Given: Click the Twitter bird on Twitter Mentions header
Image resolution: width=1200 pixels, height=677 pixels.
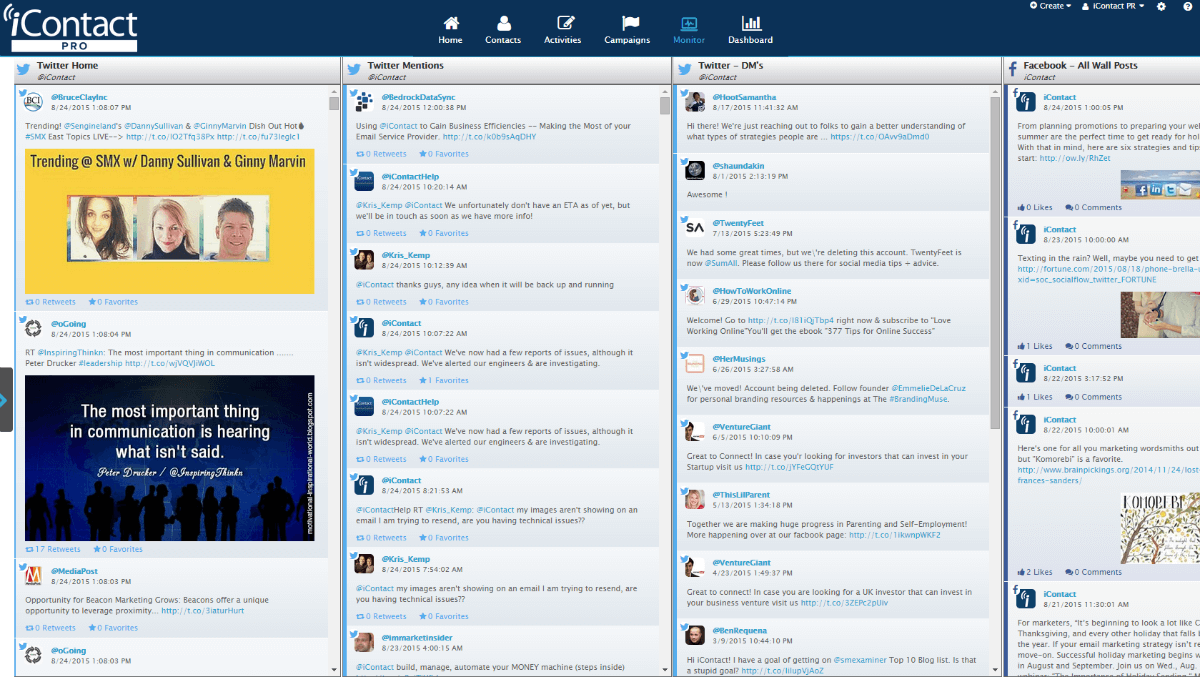Looking at the screenshot, I should pyautogui.click(x=354, y=68).
